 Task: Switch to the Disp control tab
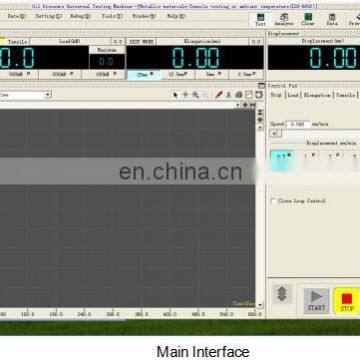tap(276, 95)
